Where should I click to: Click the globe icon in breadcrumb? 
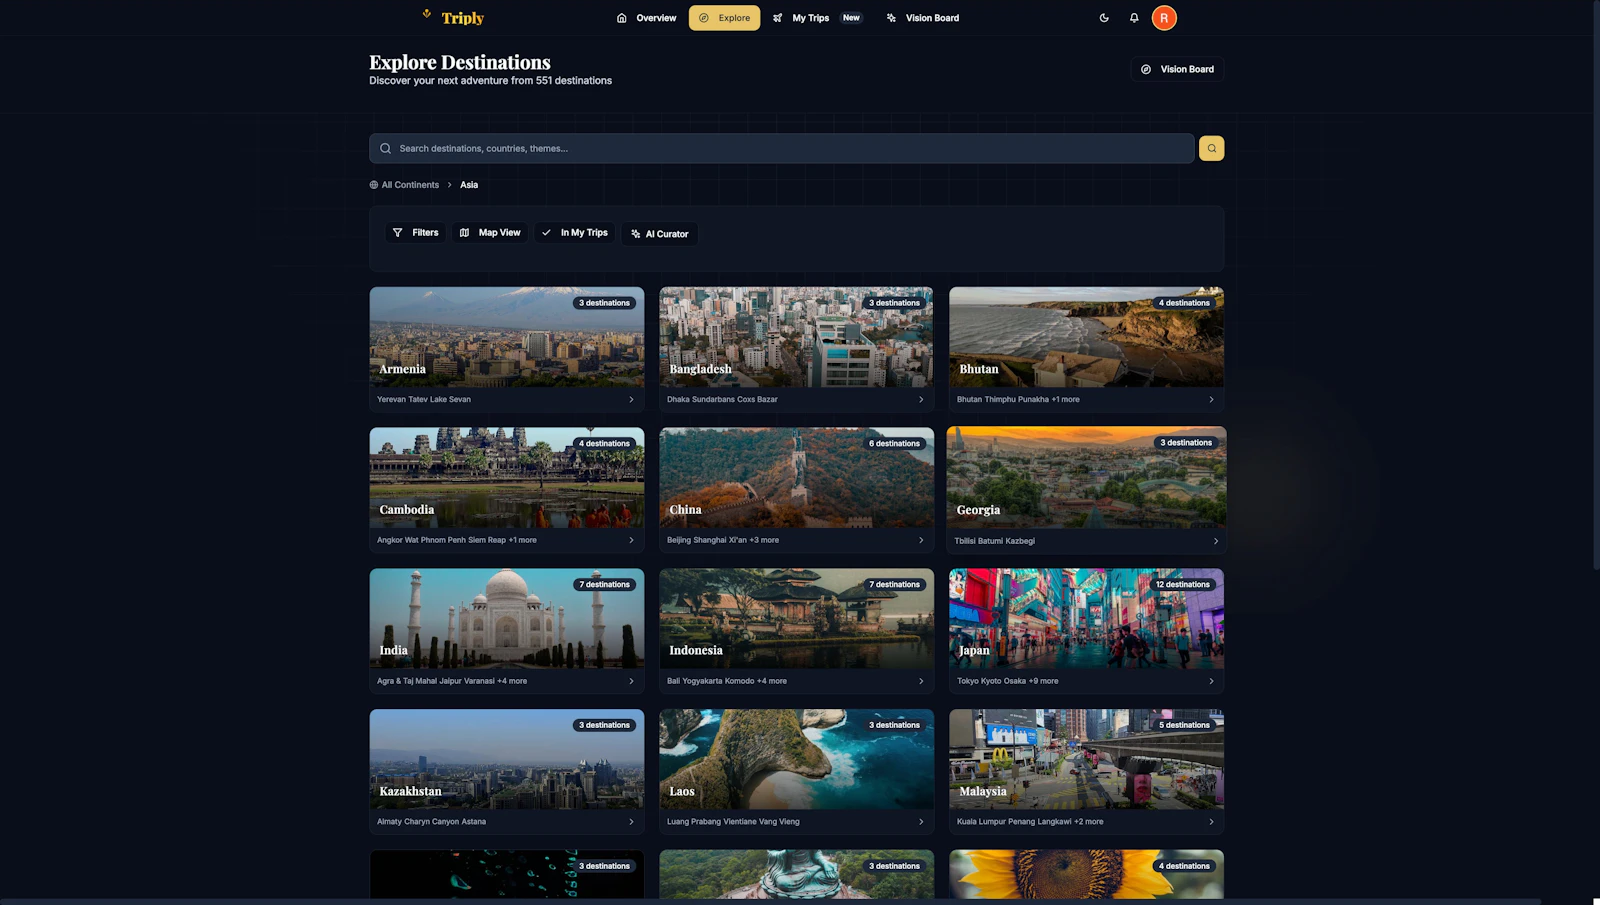[374, 185]
